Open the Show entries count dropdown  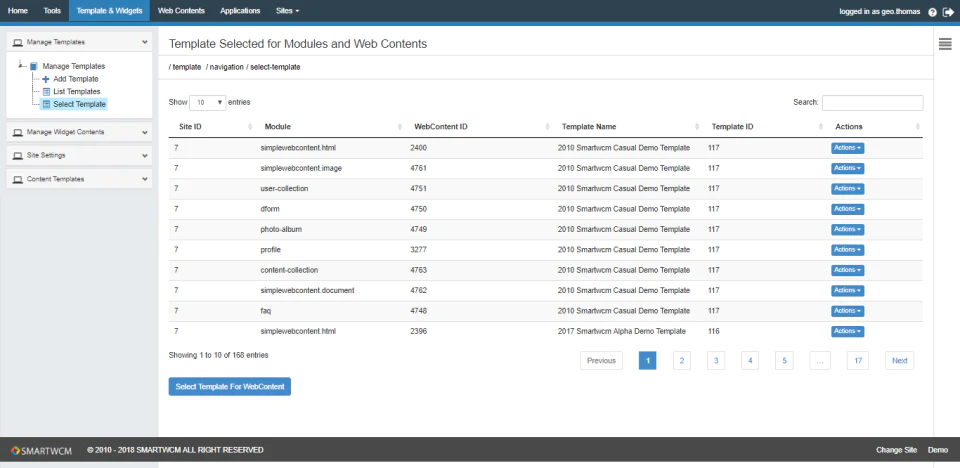point(208,103)
